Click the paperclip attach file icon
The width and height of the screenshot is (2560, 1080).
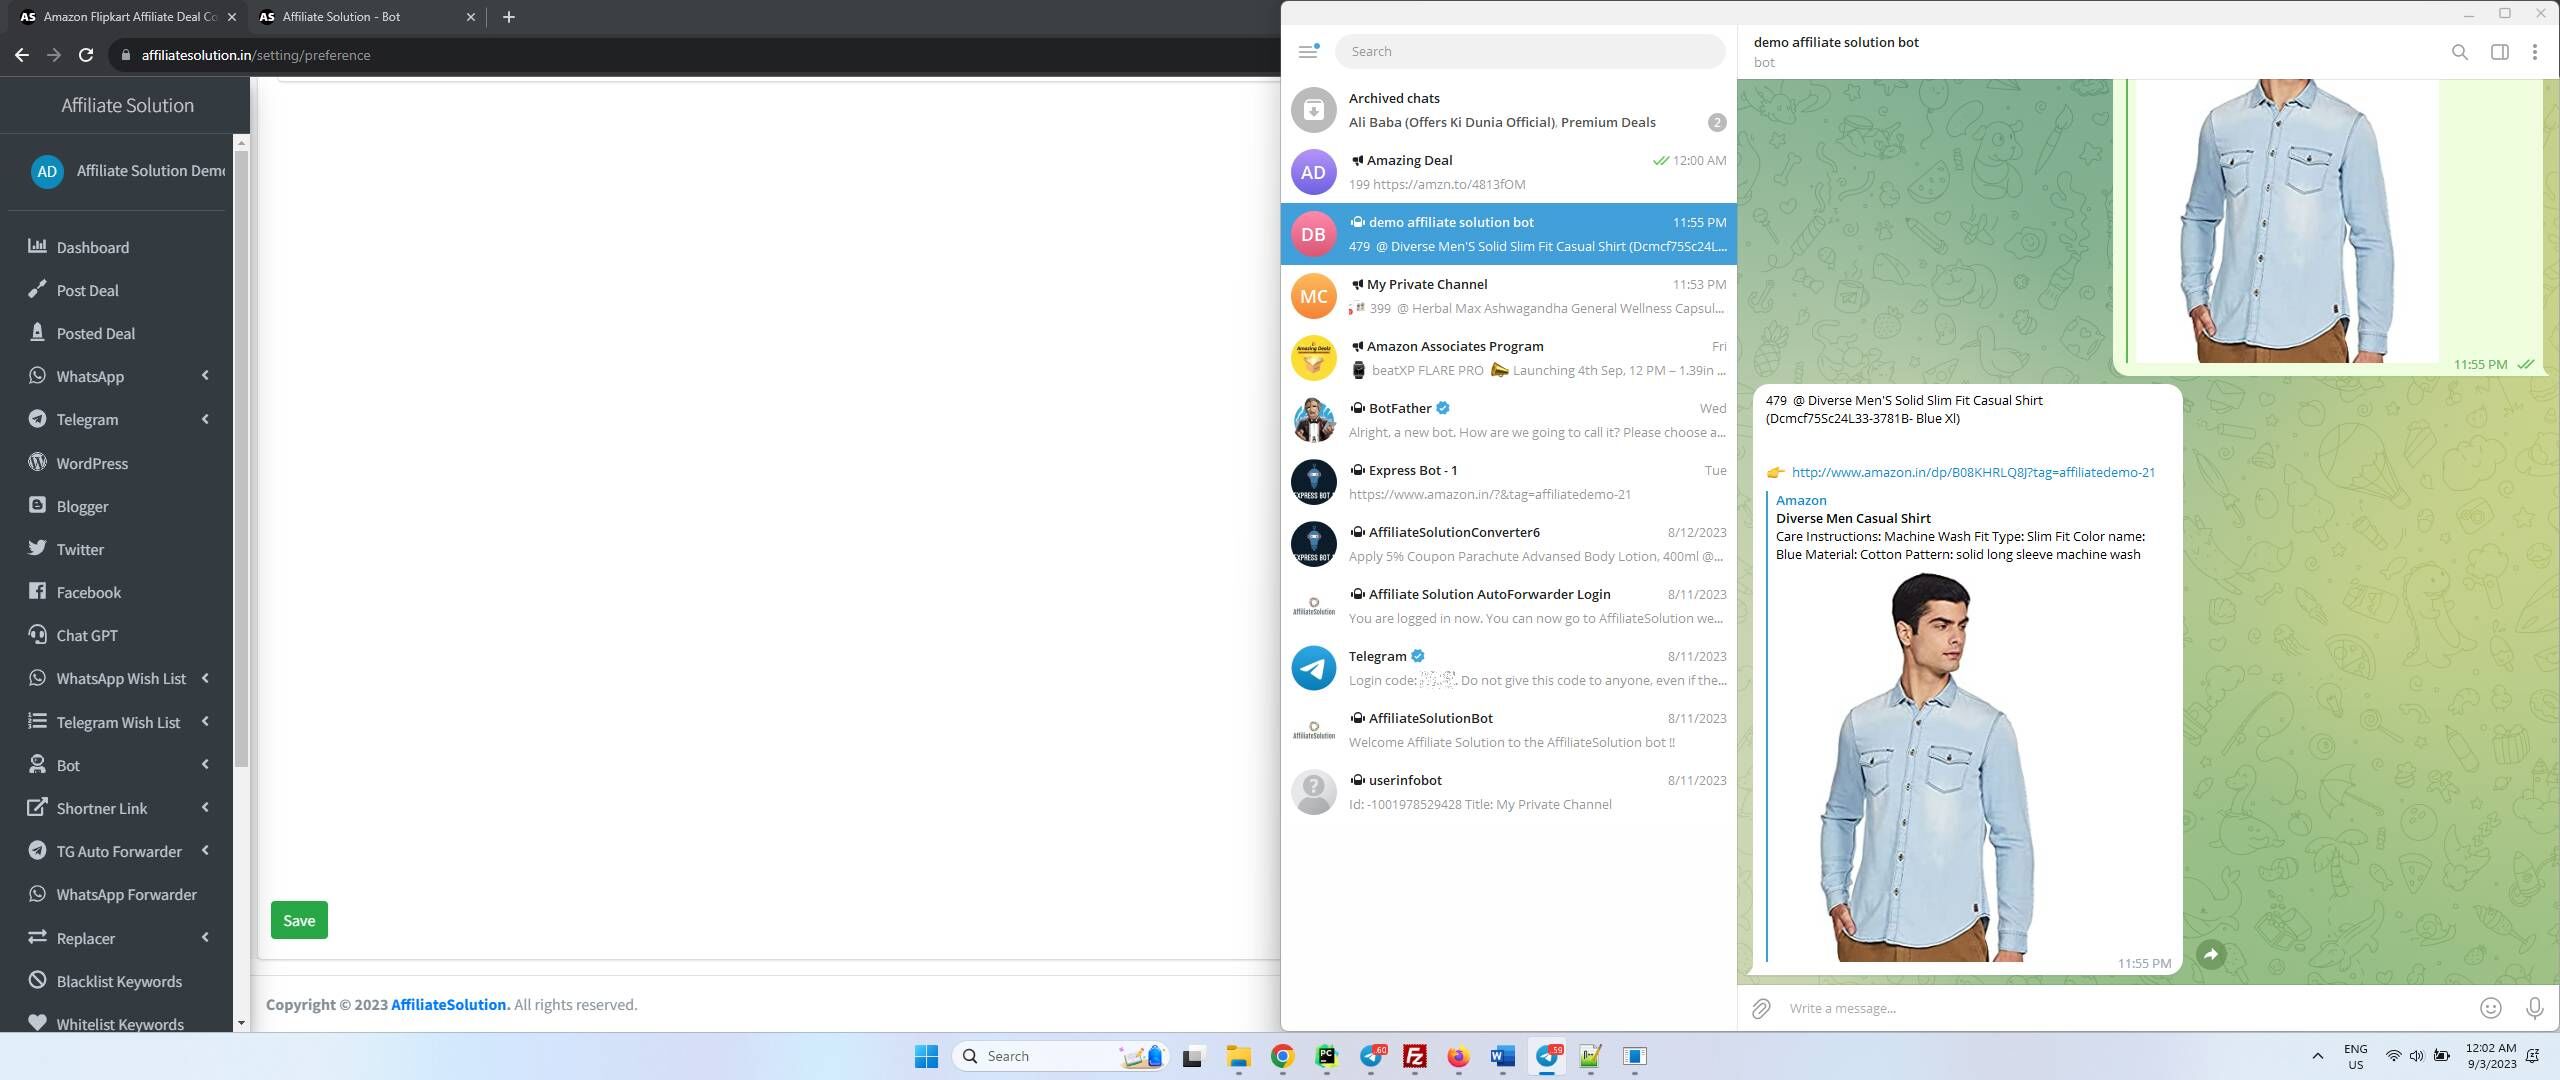tap(1761, 1008)
